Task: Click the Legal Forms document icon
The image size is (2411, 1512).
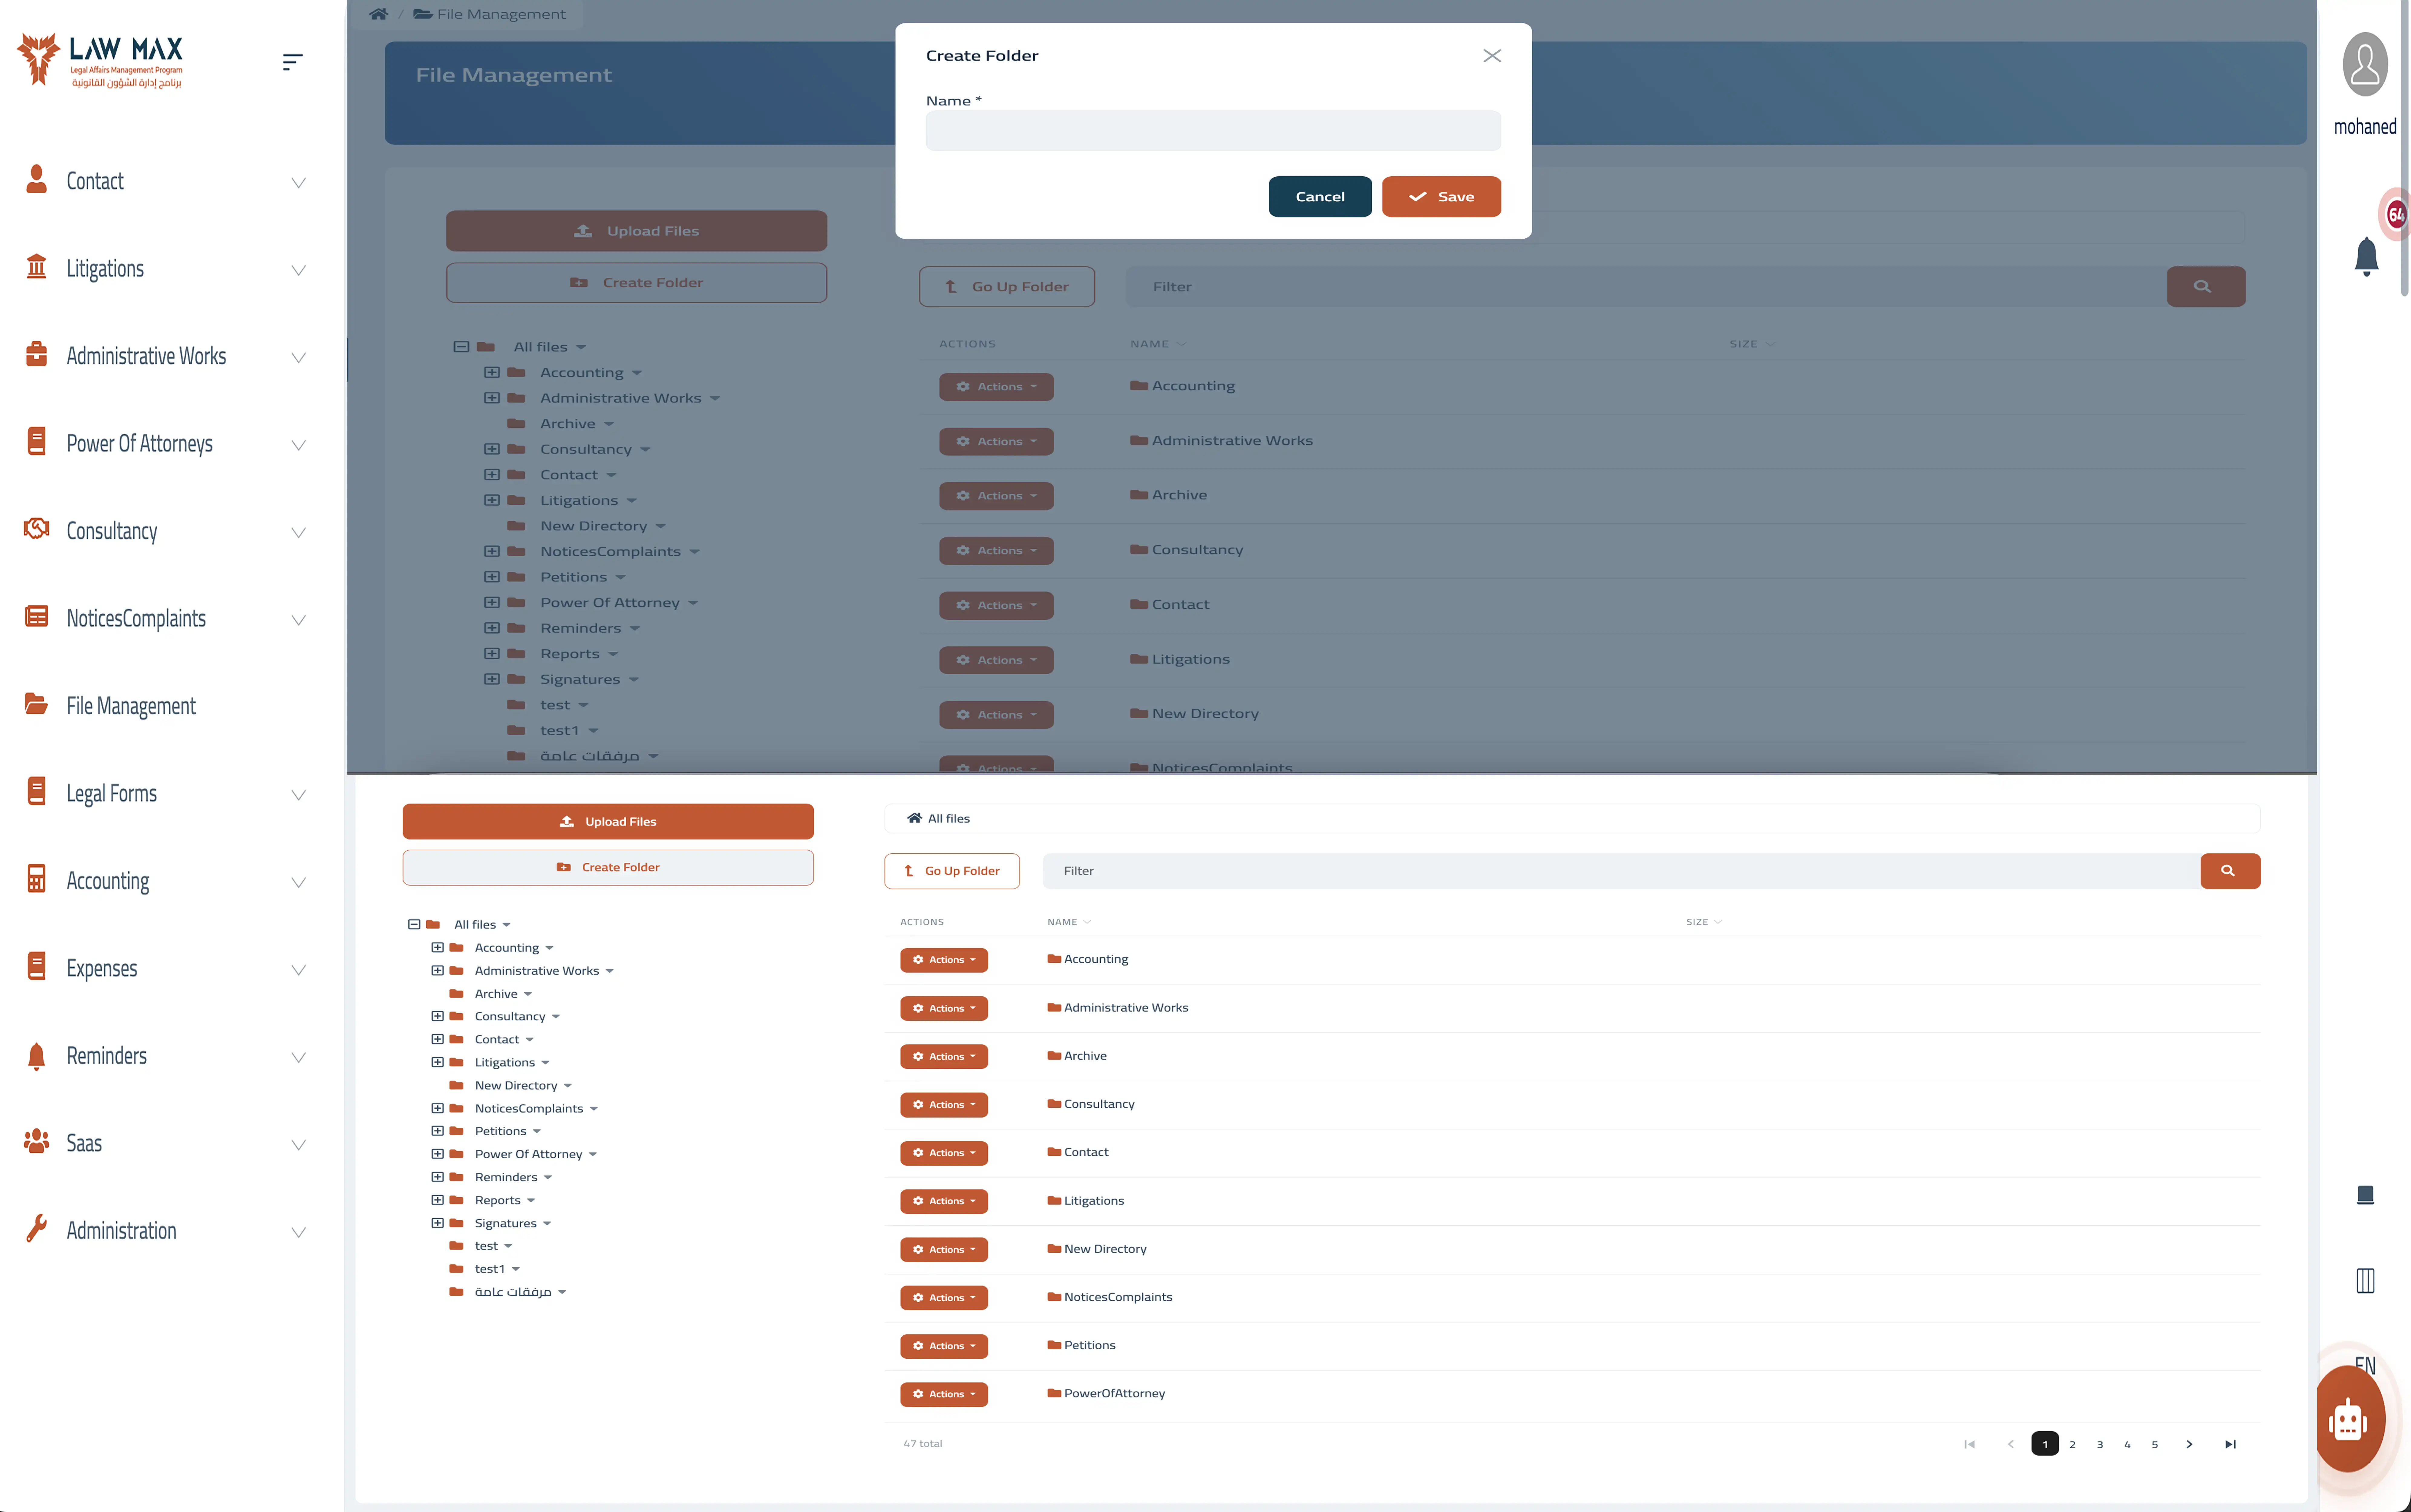Action: click(x=36, y=791)
